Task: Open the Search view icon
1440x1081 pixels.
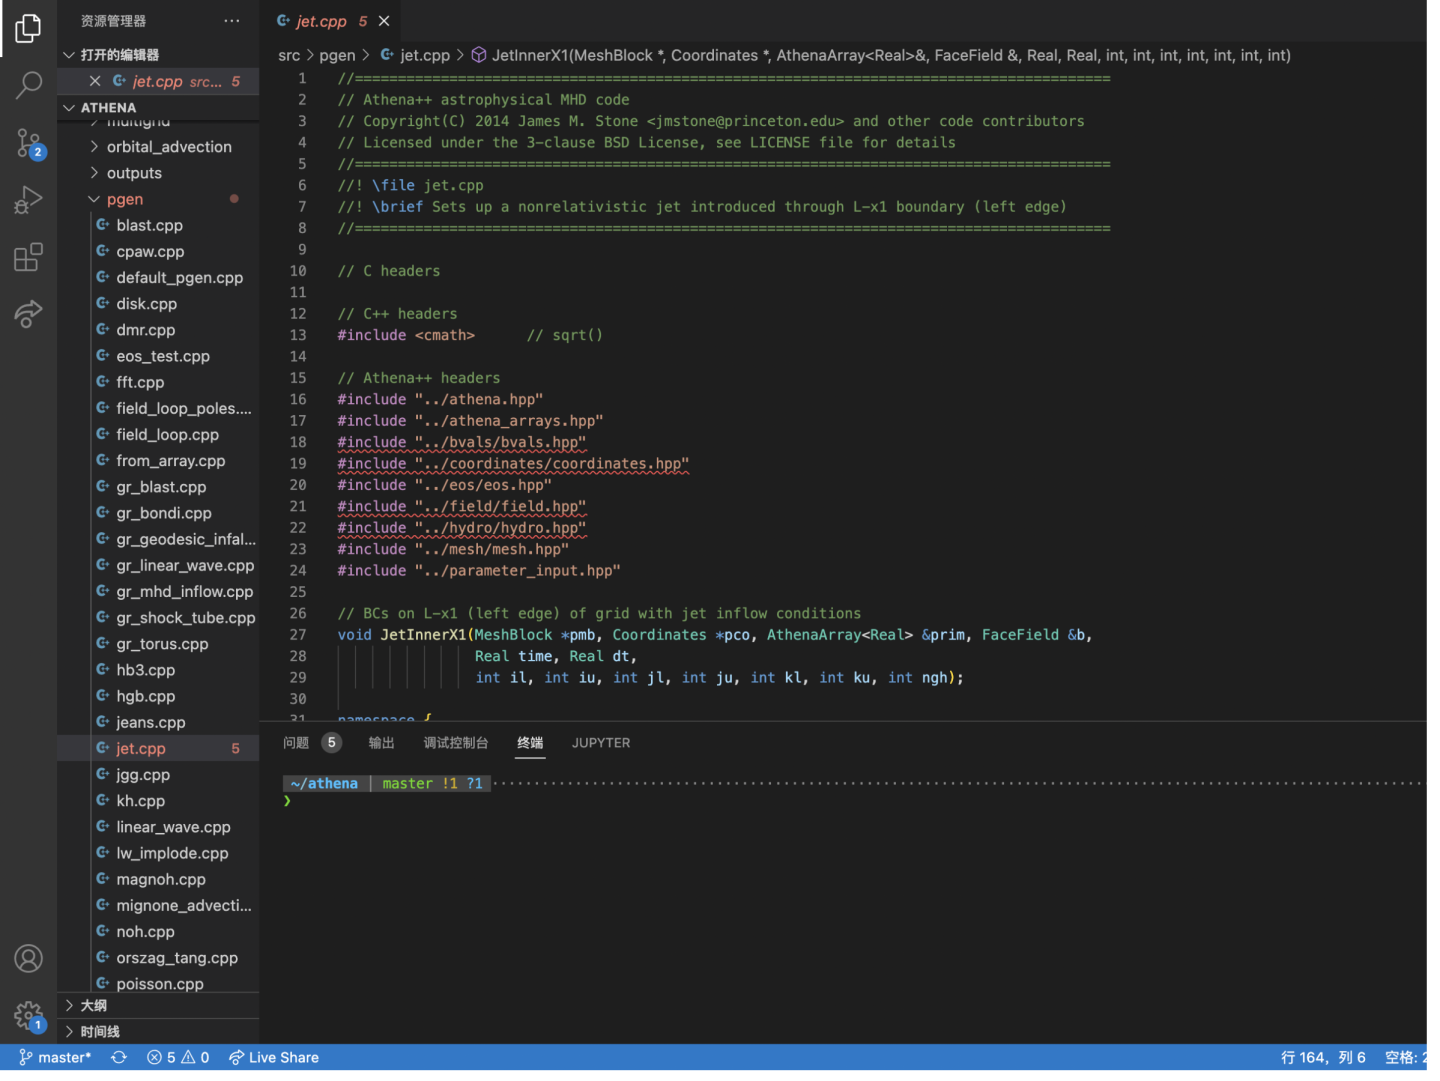Action: click(28, 86)
